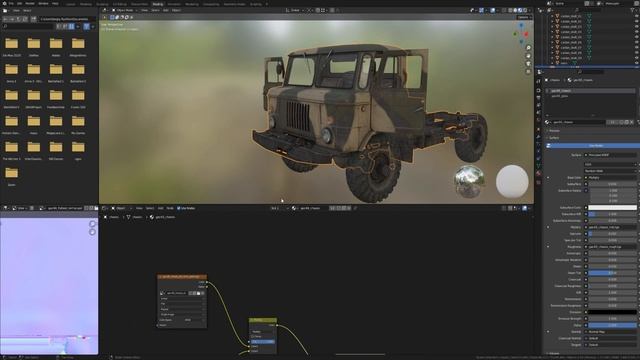The width and height of the screenshot is (640, 360).
Task: Hide carbon_shaft_05 via eye icon
Action: click(x=637, y=37)
